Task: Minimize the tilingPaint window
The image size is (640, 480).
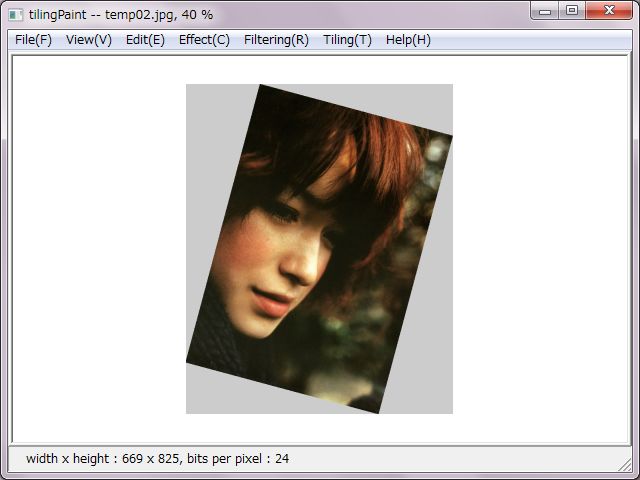Action: tap(545, 11)
